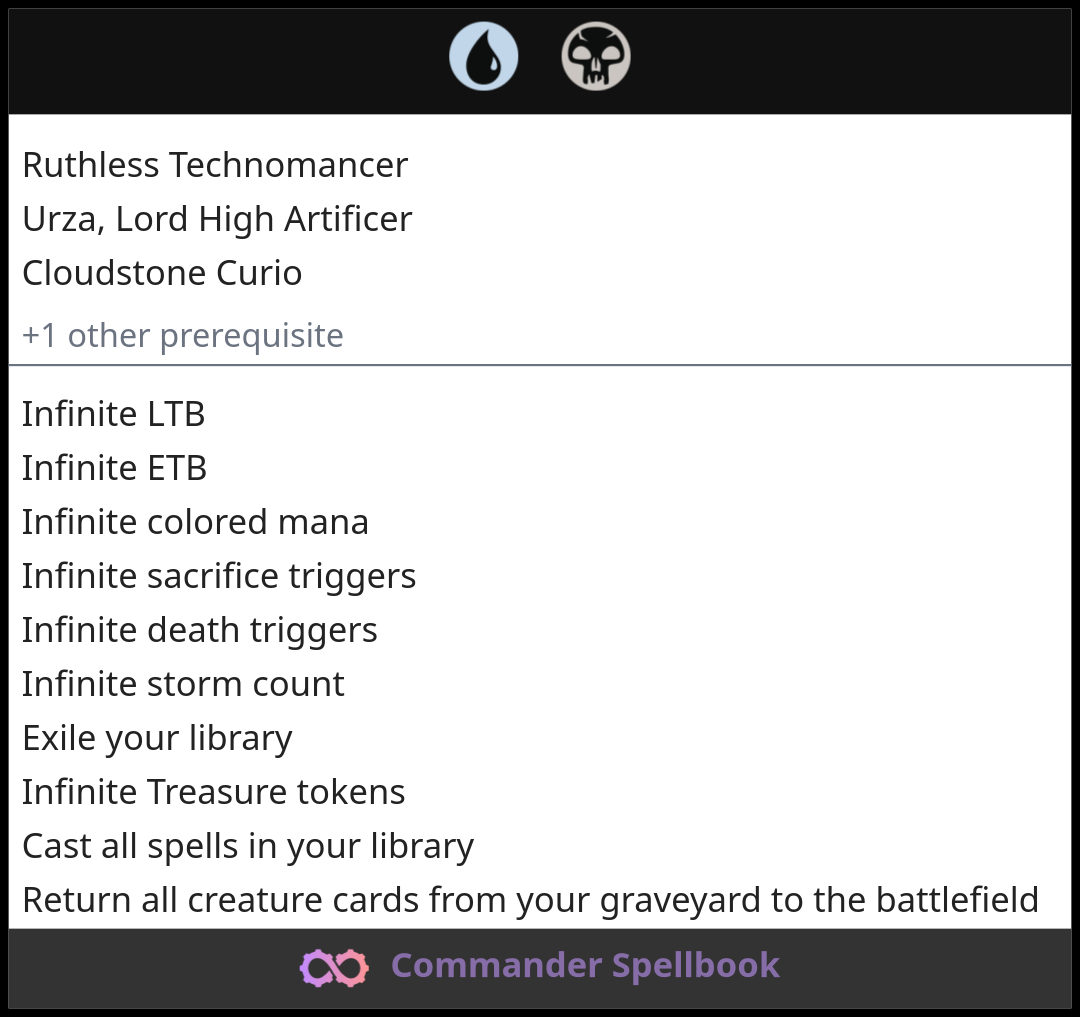
Task: Select the dark footer bar menu
Action: 540,966
